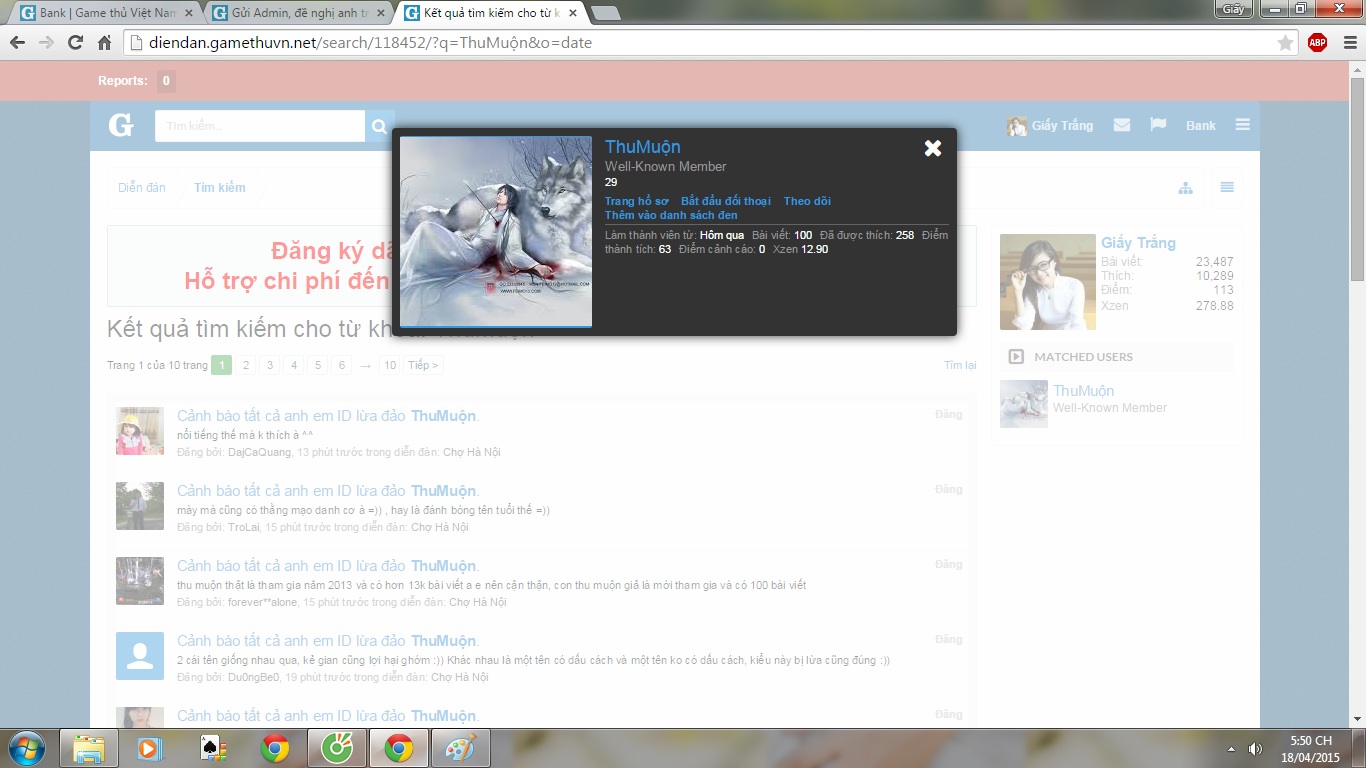Click the sitemap icon in breadcrumb bar
This screenshot has width=1366, height=768.
[x=1185, y=188]
